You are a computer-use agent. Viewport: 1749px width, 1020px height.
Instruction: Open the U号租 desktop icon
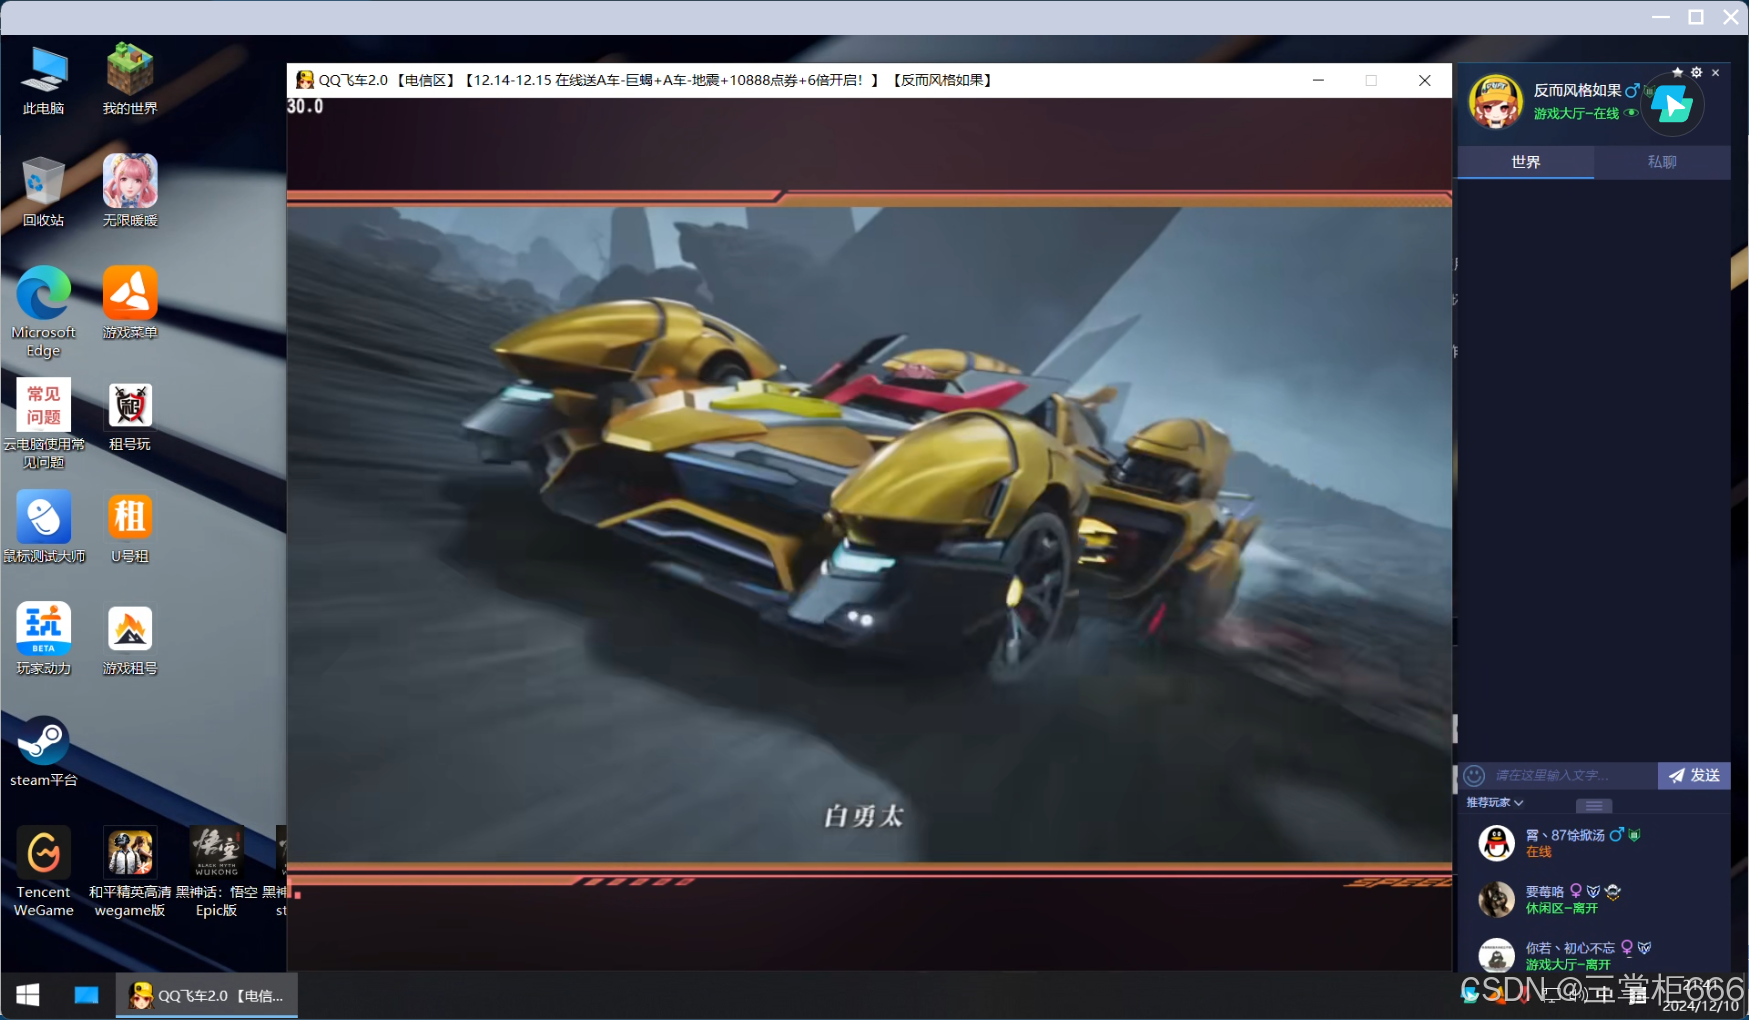pos(130,527)
